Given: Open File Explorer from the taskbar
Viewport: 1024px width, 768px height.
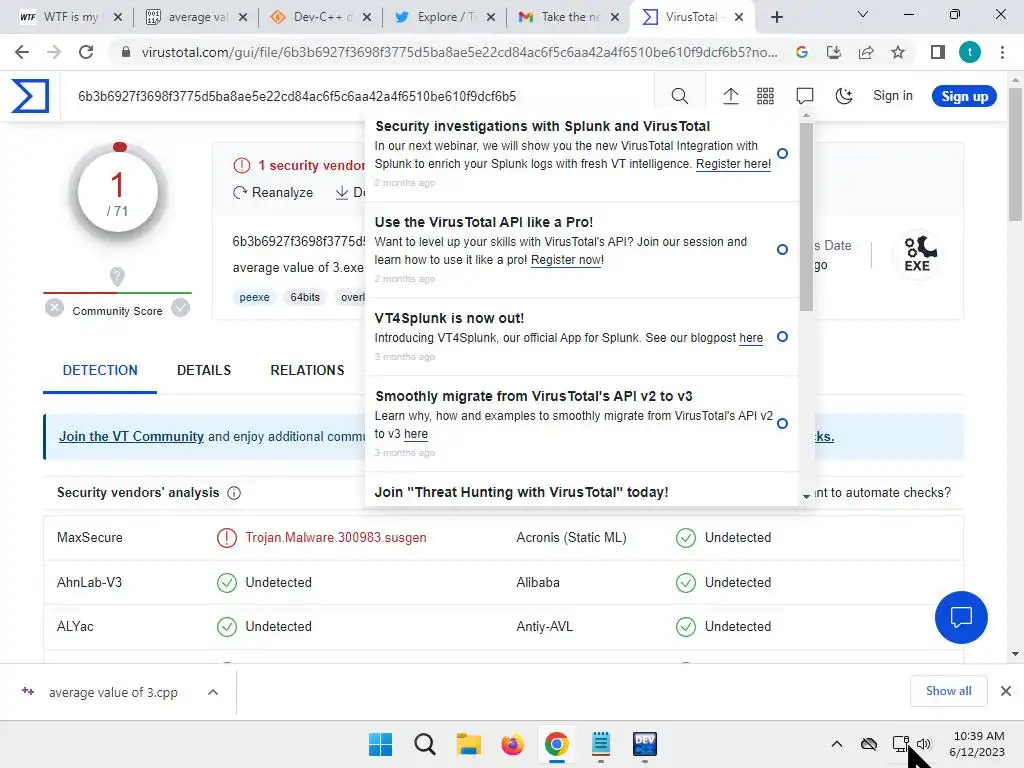Looking at the screenshot, I should [468, 744].
